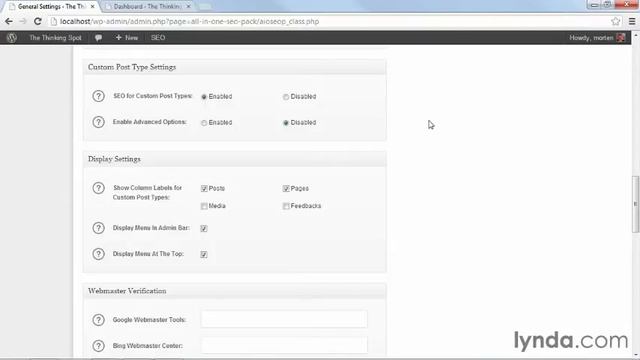Switch to the Dashboard browser tab

(146, 7)
